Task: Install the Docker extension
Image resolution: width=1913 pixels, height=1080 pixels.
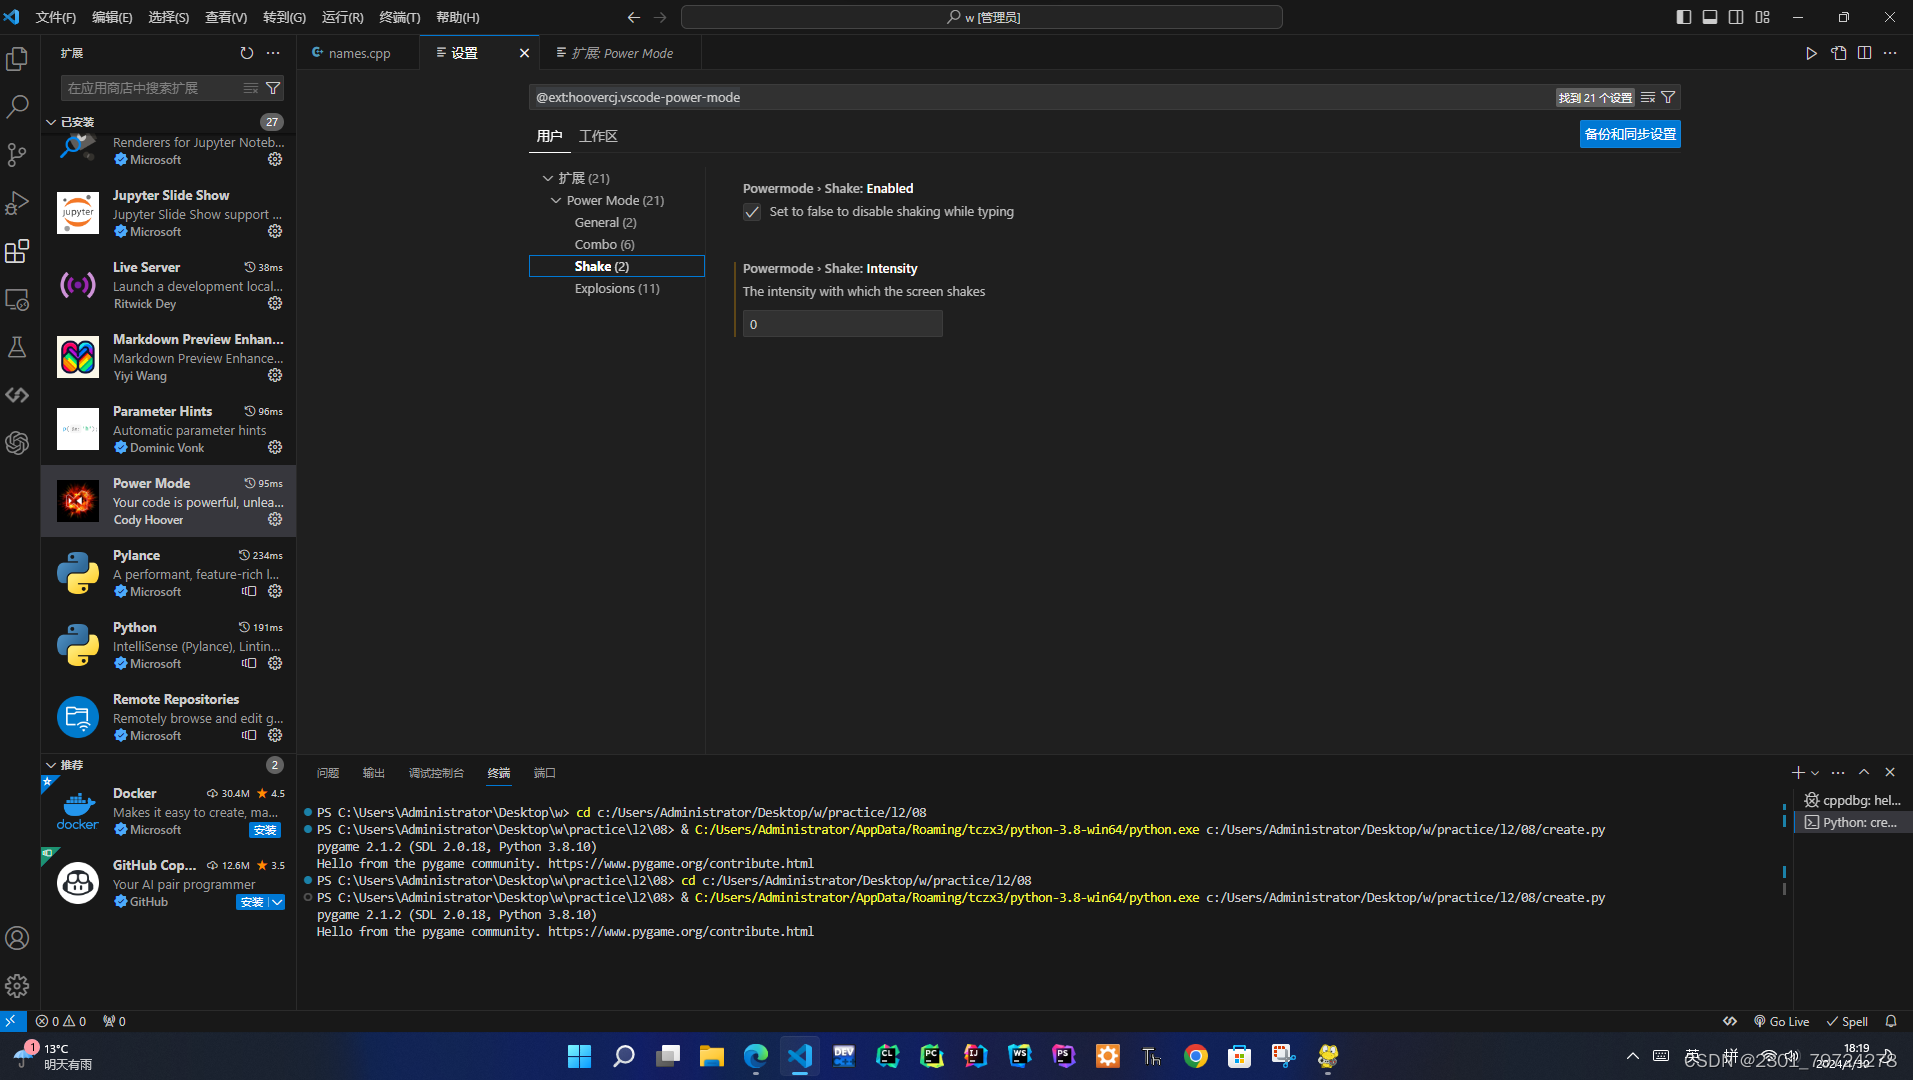Action: pos(264,829)
